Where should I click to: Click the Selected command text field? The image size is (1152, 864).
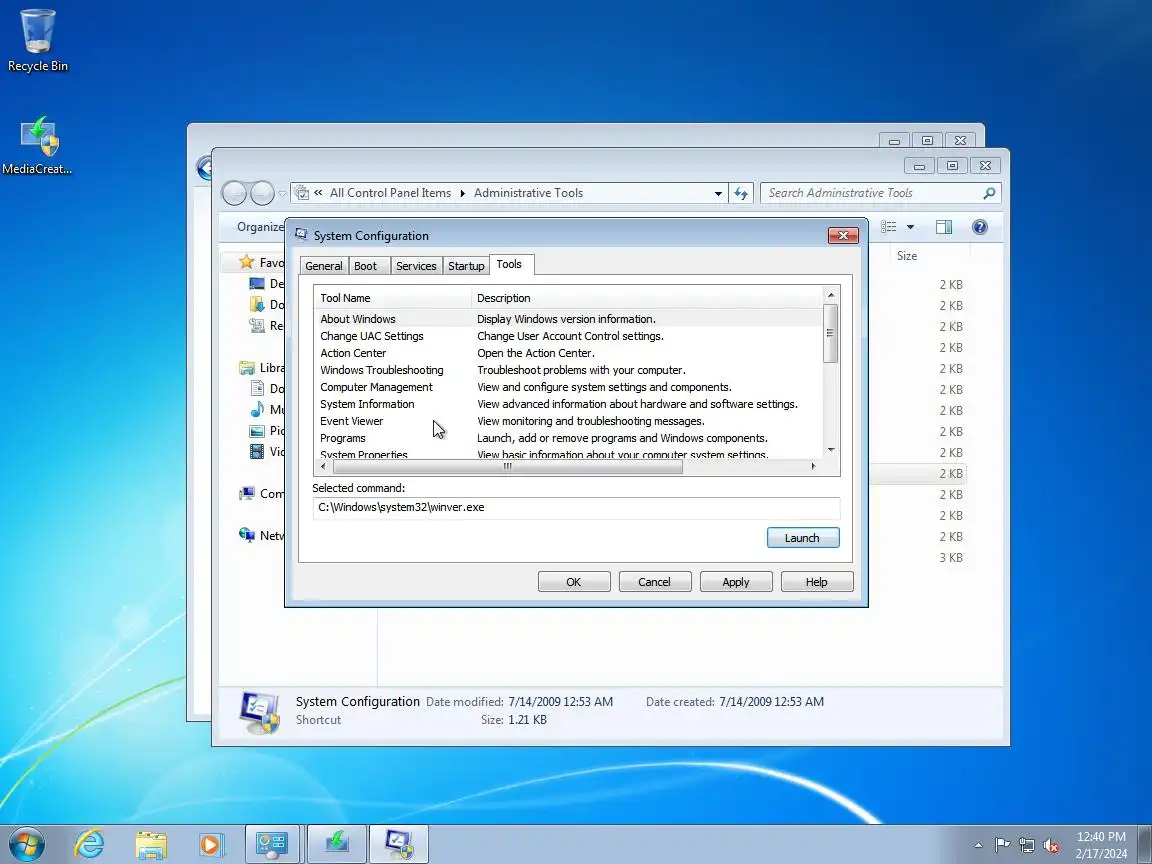point(576,508)
